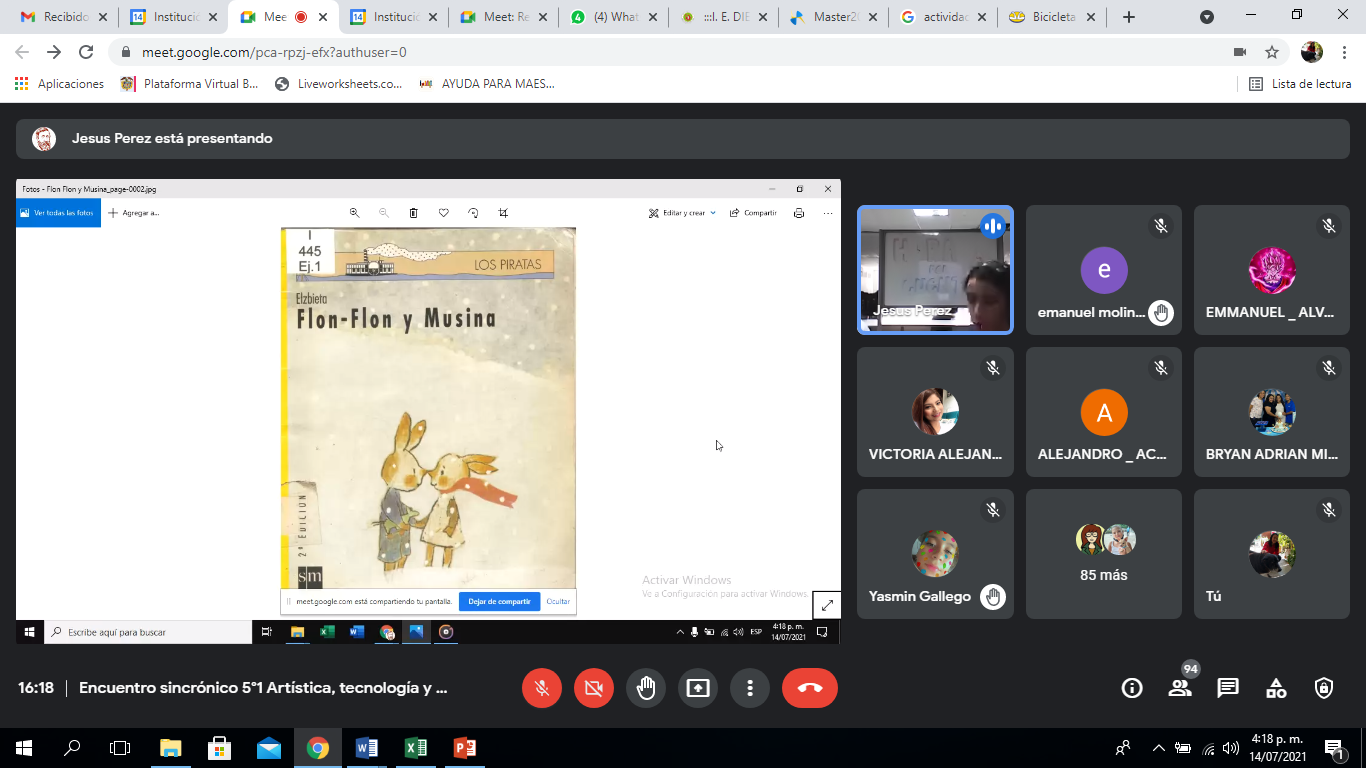The height and width of the screenshot is (768, 1366).
Task: Zoom in with the magnifier plus icon
Action: [x=354, y=213]
